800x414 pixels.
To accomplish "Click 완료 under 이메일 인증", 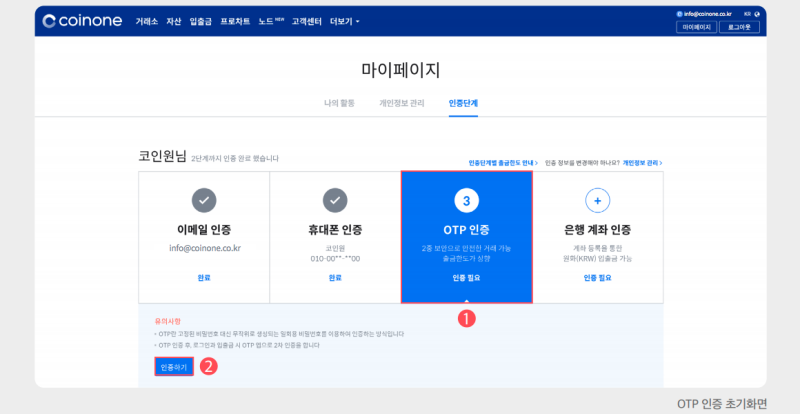I will click(x=204, y=278).
